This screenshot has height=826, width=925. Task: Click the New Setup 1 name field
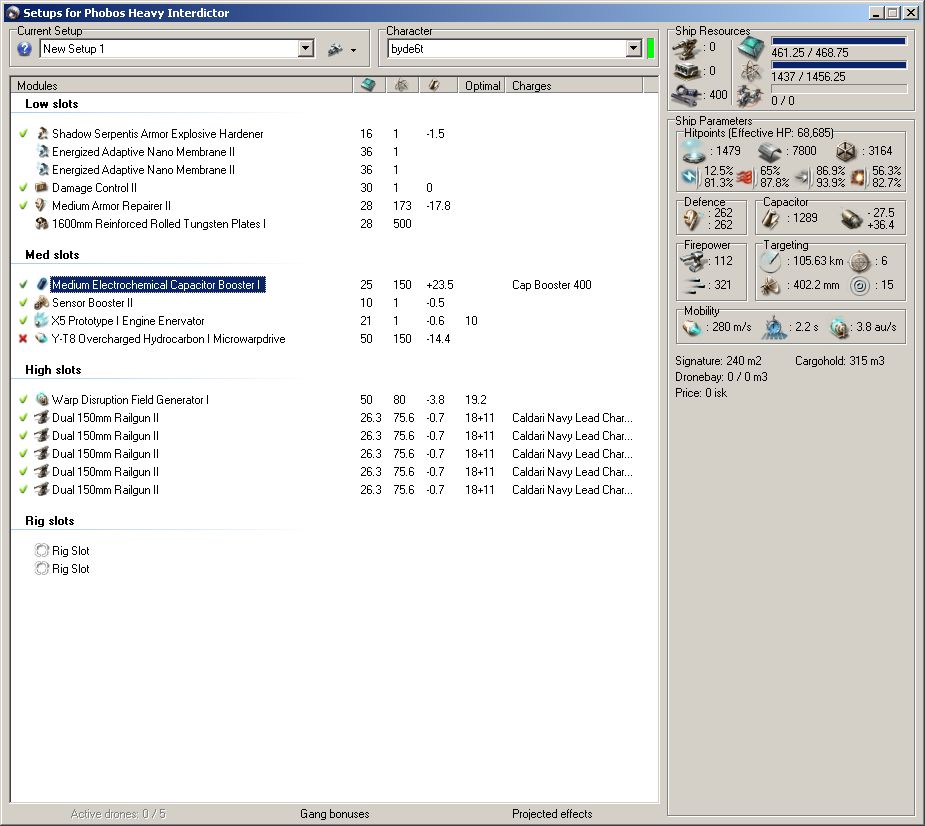pos(169,48)
